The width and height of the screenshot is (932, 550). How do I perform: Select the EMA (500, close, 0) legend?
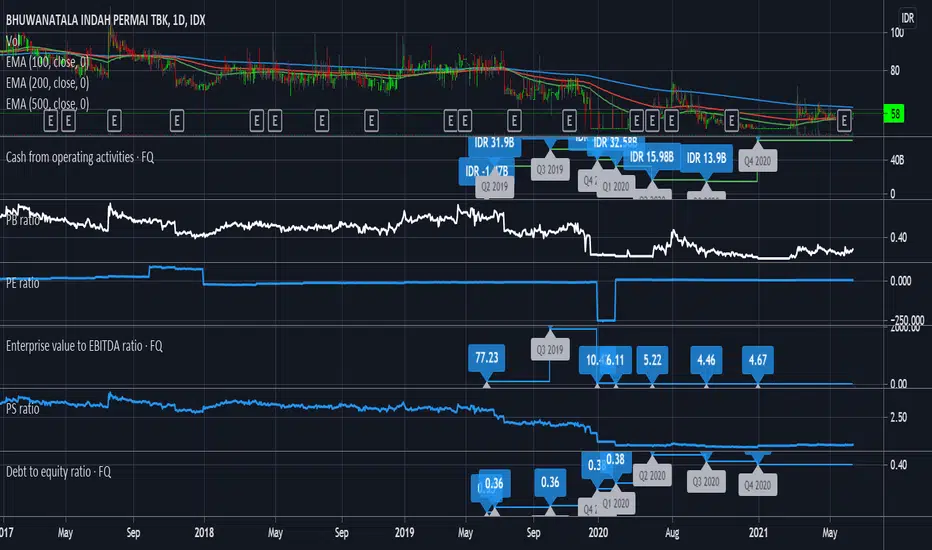pos(47,103)
